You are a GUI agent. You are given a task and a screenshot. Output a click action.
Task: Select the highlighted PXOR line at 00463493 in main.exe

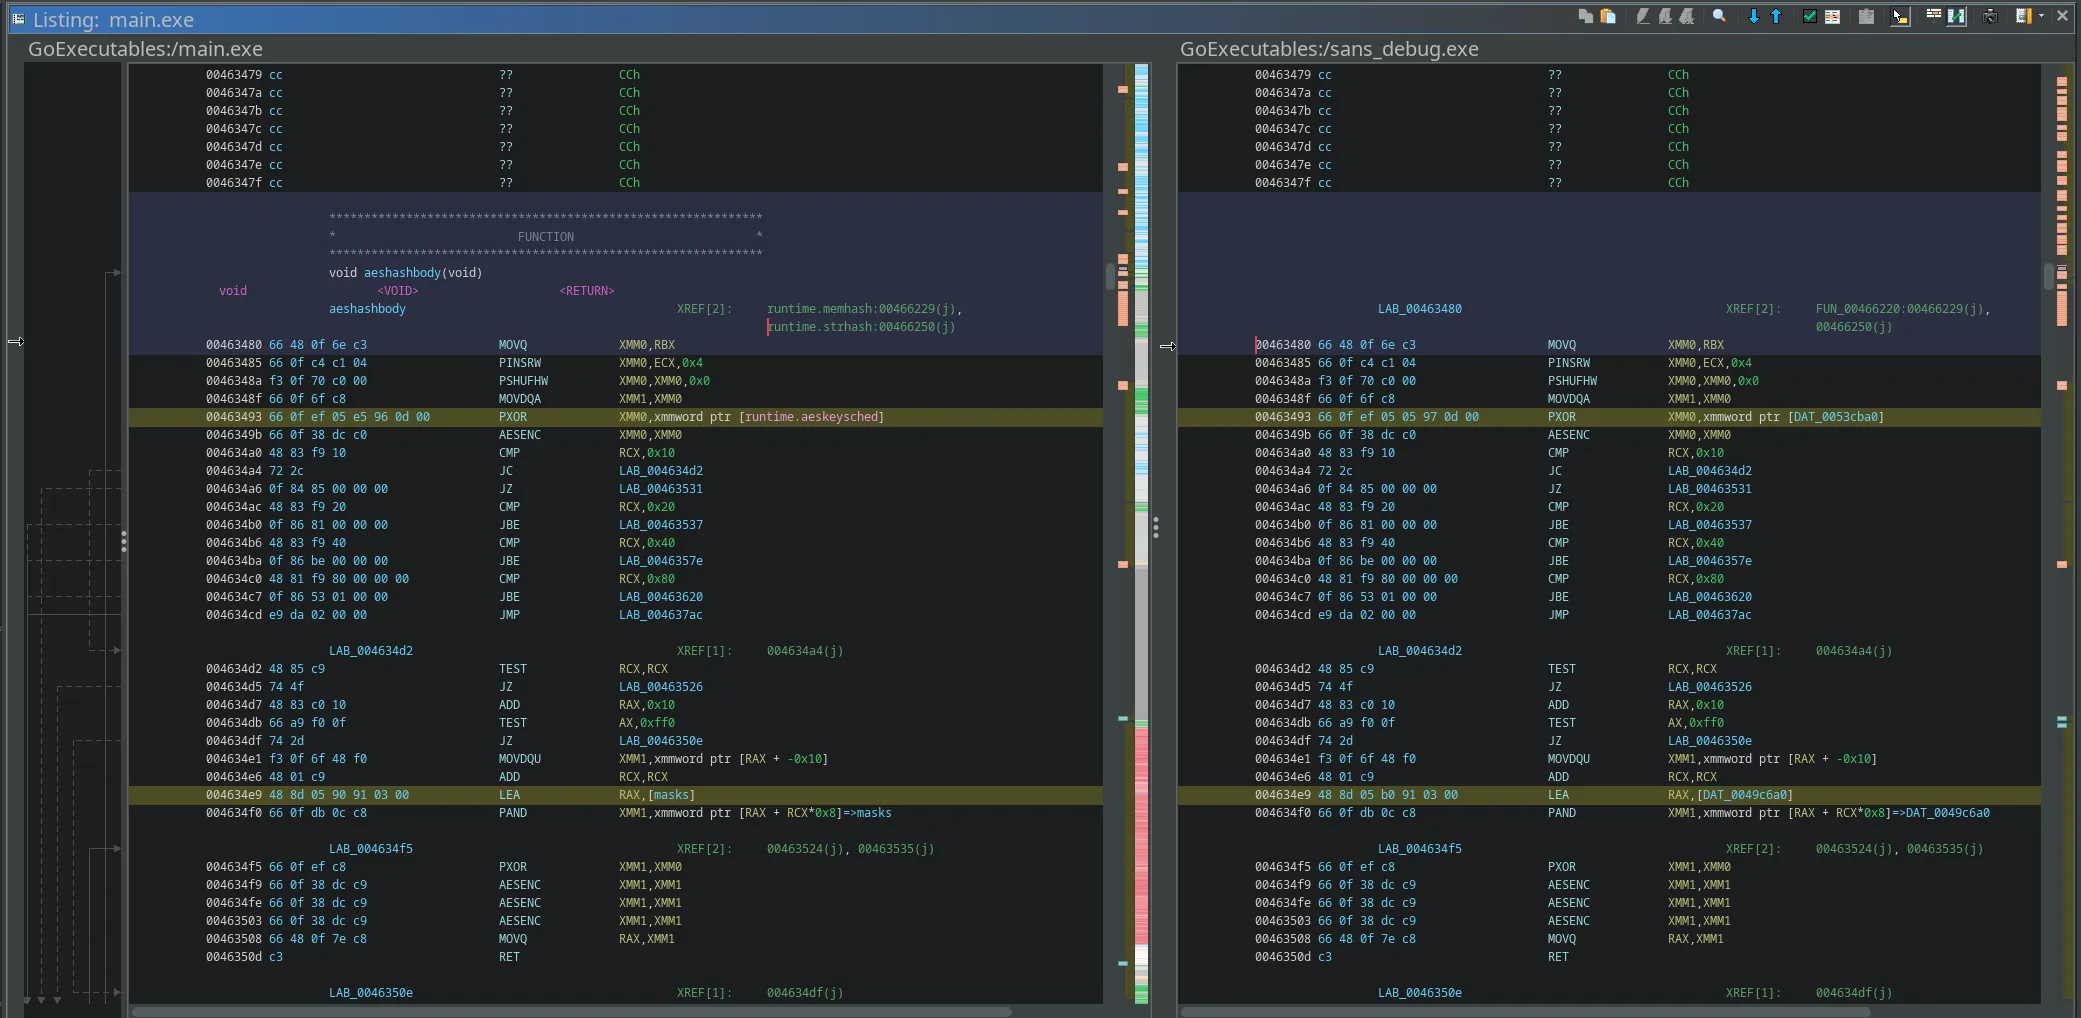click(x=615, y=417)
